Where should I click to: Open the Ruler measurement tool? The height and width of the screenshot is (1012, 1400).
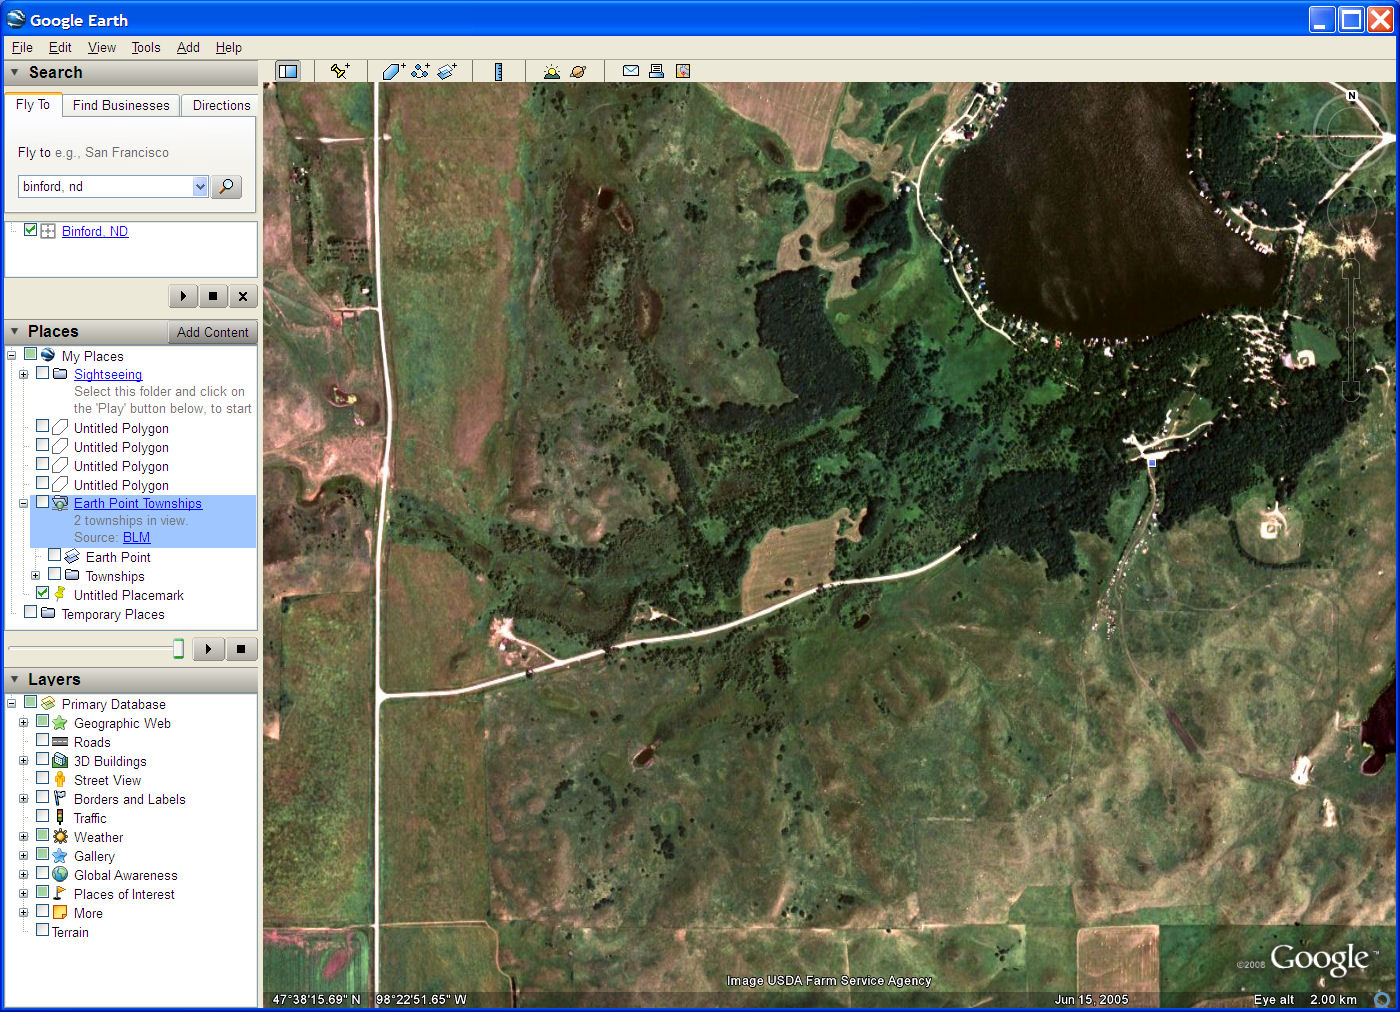[498, 71]
